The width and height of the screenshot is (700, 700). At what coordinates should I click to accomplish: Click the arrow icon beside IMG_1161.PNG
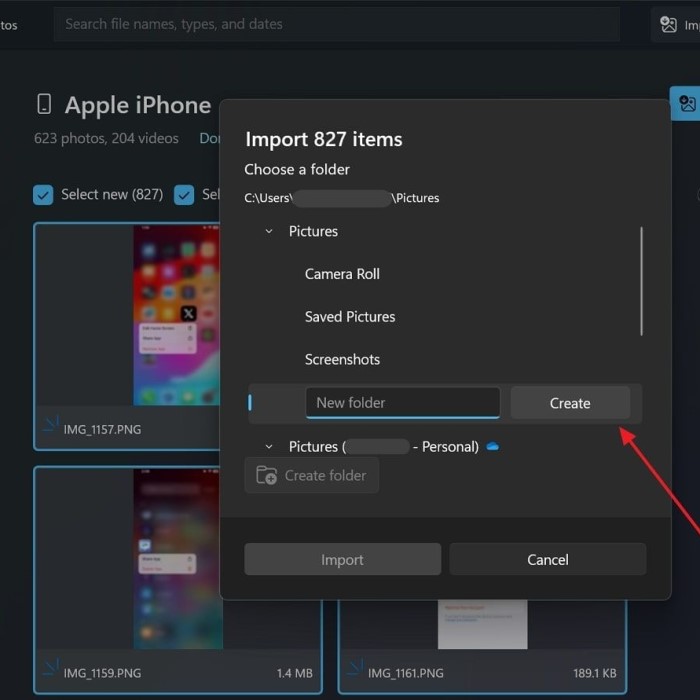pos(355,668)
